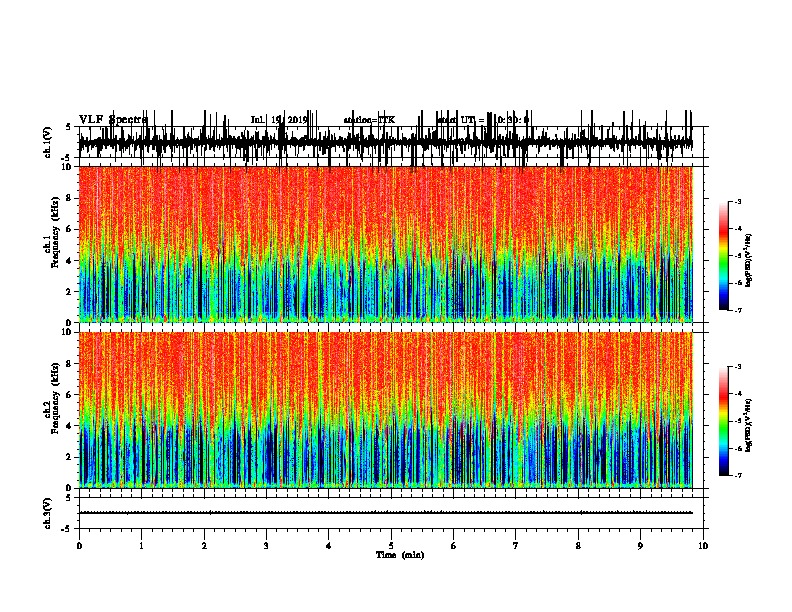Click the "-7" label on ch.1 colorbar
Image resolution: width=792 pixels, height=612 pixels.
pyautogui.click(x=738, y=310)
